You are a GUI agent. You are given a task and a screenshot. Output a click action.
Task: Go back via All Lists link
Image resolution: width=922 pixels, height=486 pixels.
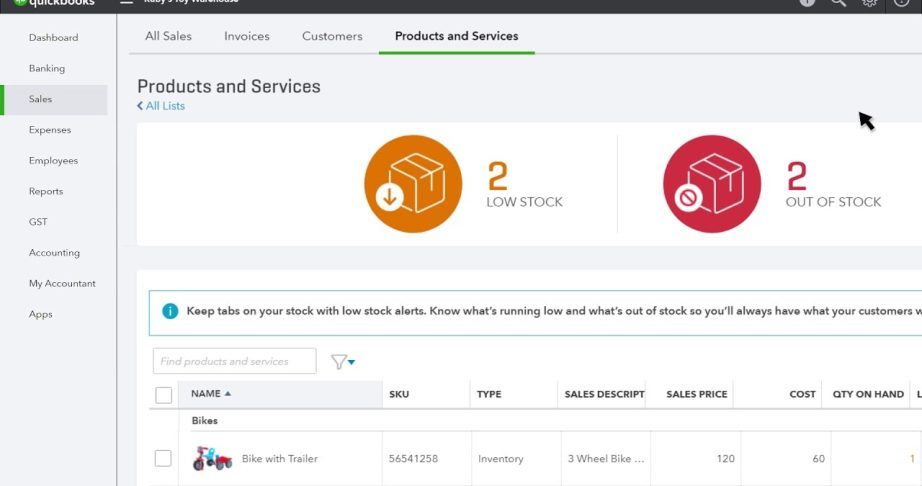point(161,106)
